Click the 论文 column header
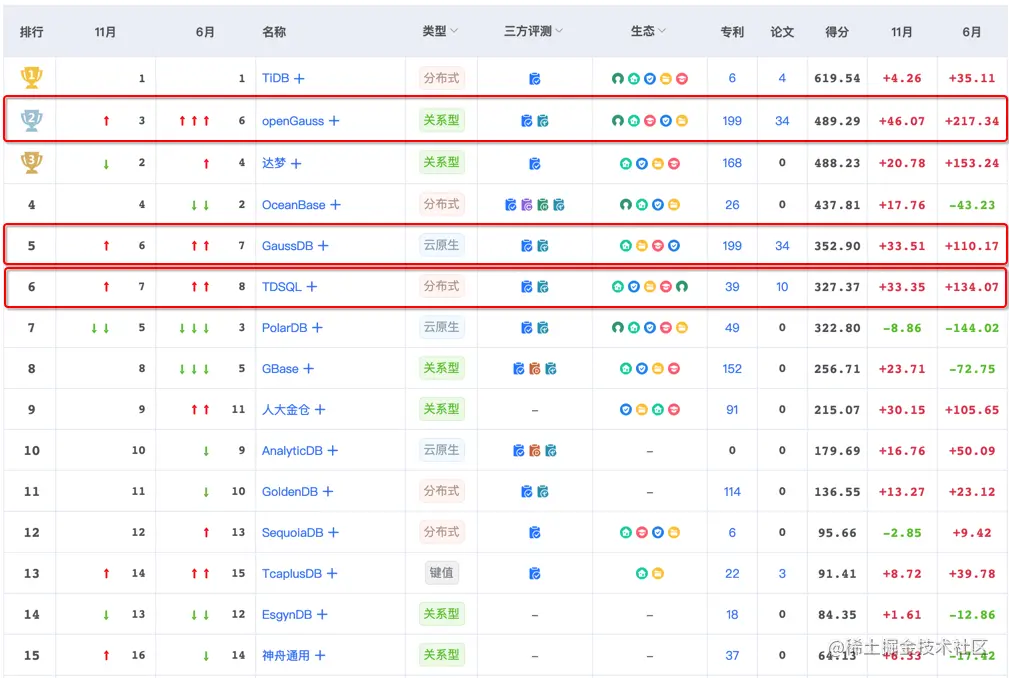 pos(782,32)
